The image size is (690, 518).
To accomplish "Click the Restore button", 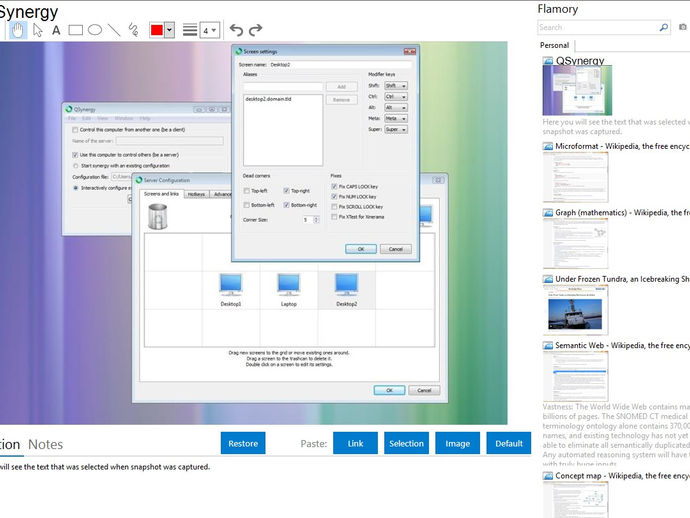I will (243, 443).
